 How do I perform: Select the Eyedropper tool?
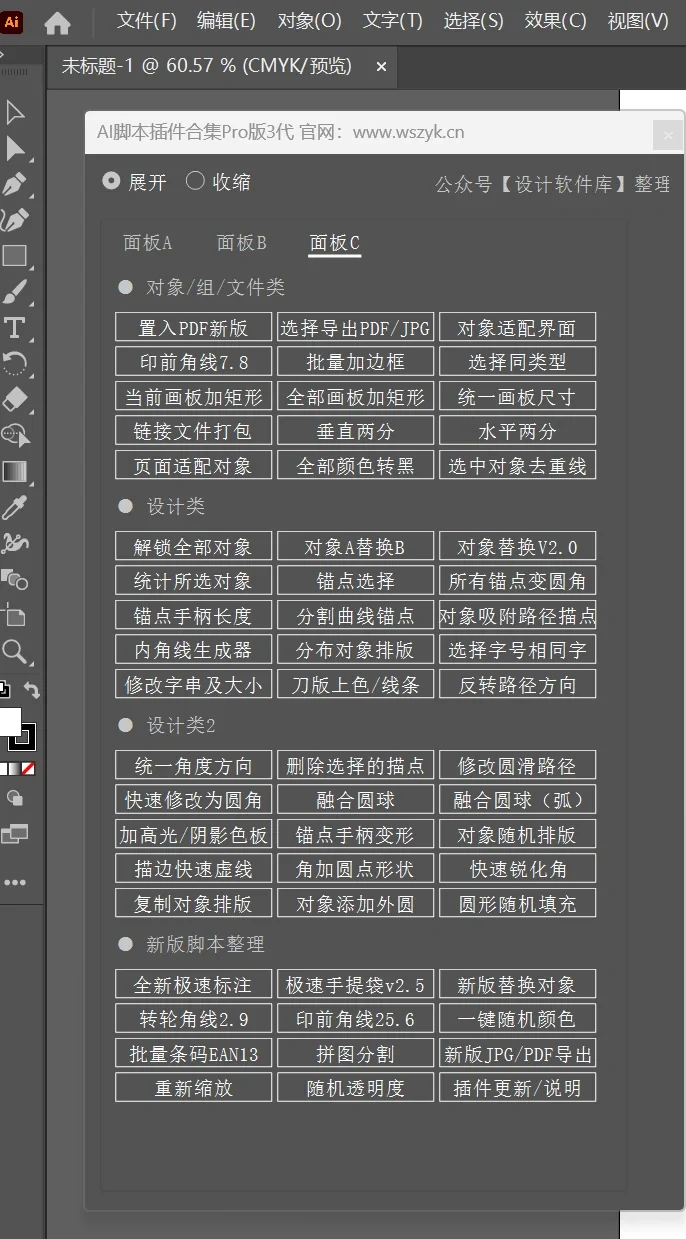15,507
